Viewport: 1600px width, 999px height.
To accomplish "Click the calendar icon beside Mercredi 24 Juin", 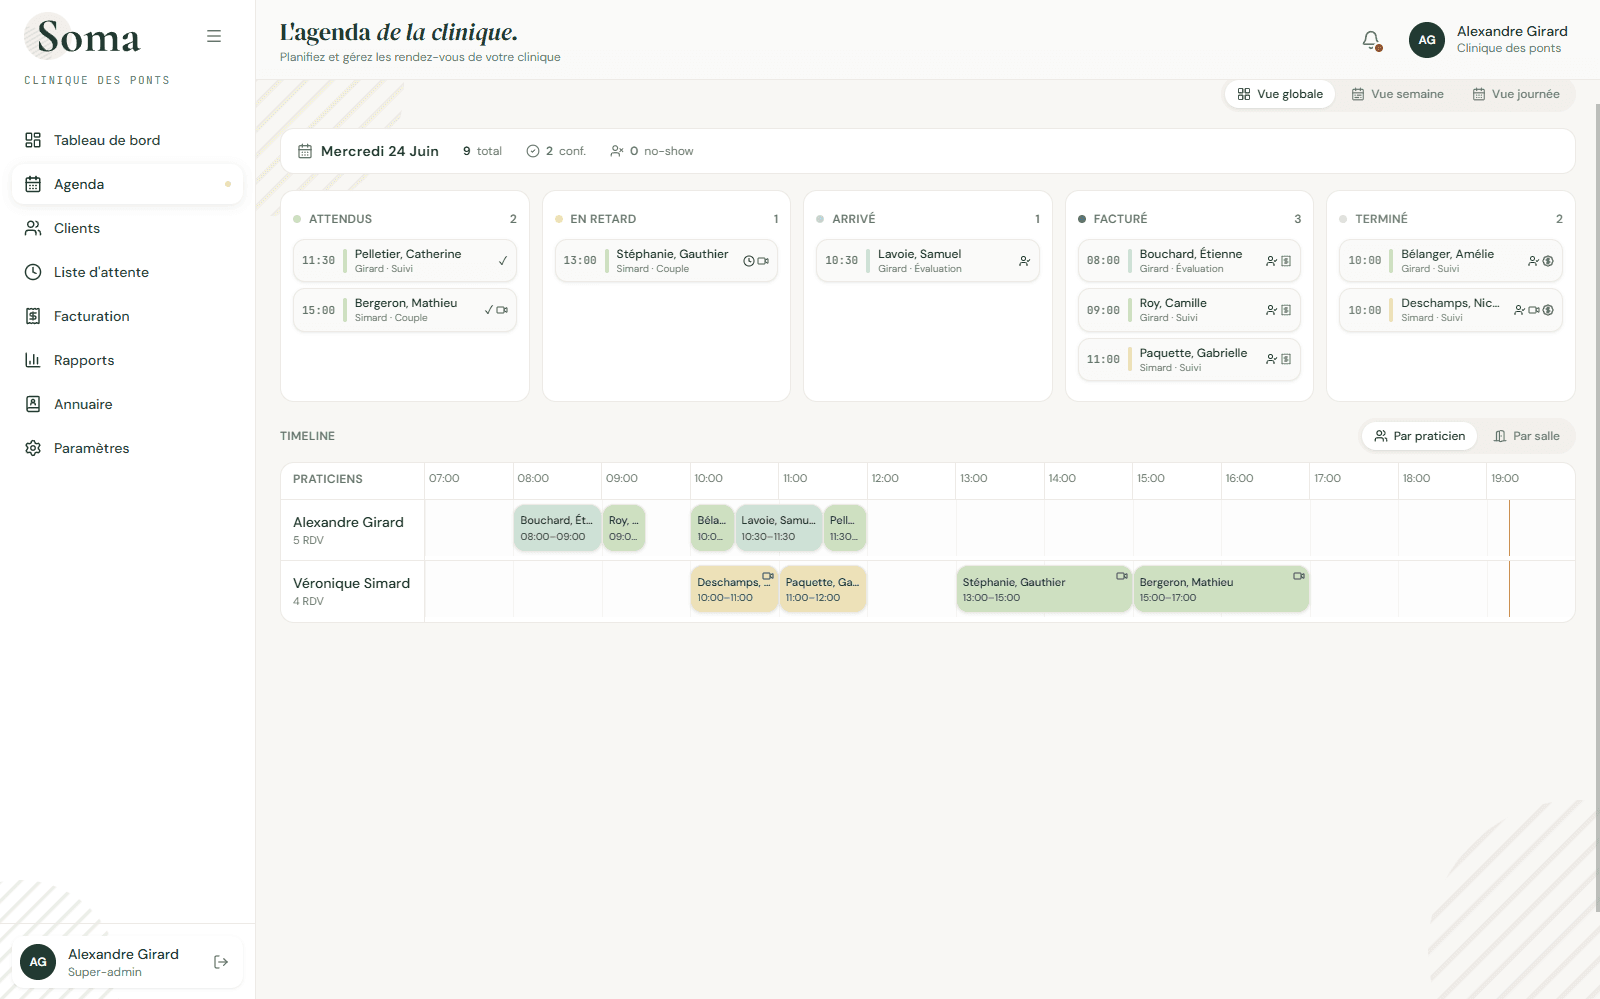I will pos(305,151).
